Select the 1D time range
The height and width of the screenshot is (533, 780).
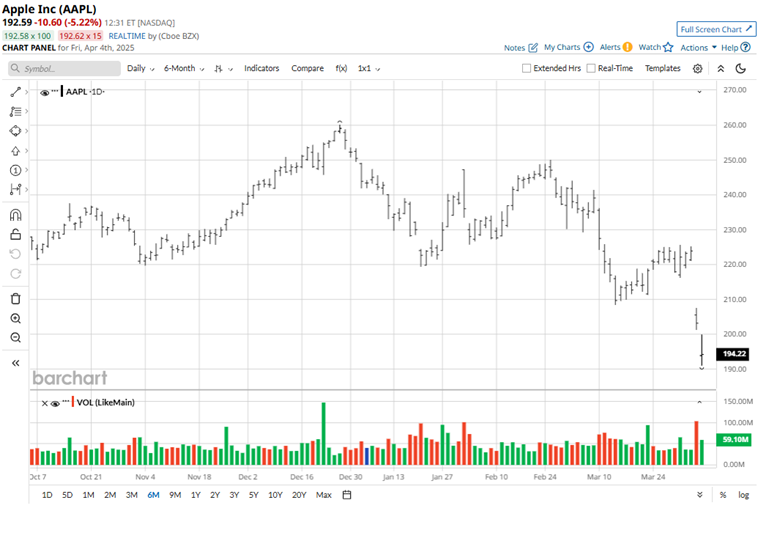click(47, 495)
